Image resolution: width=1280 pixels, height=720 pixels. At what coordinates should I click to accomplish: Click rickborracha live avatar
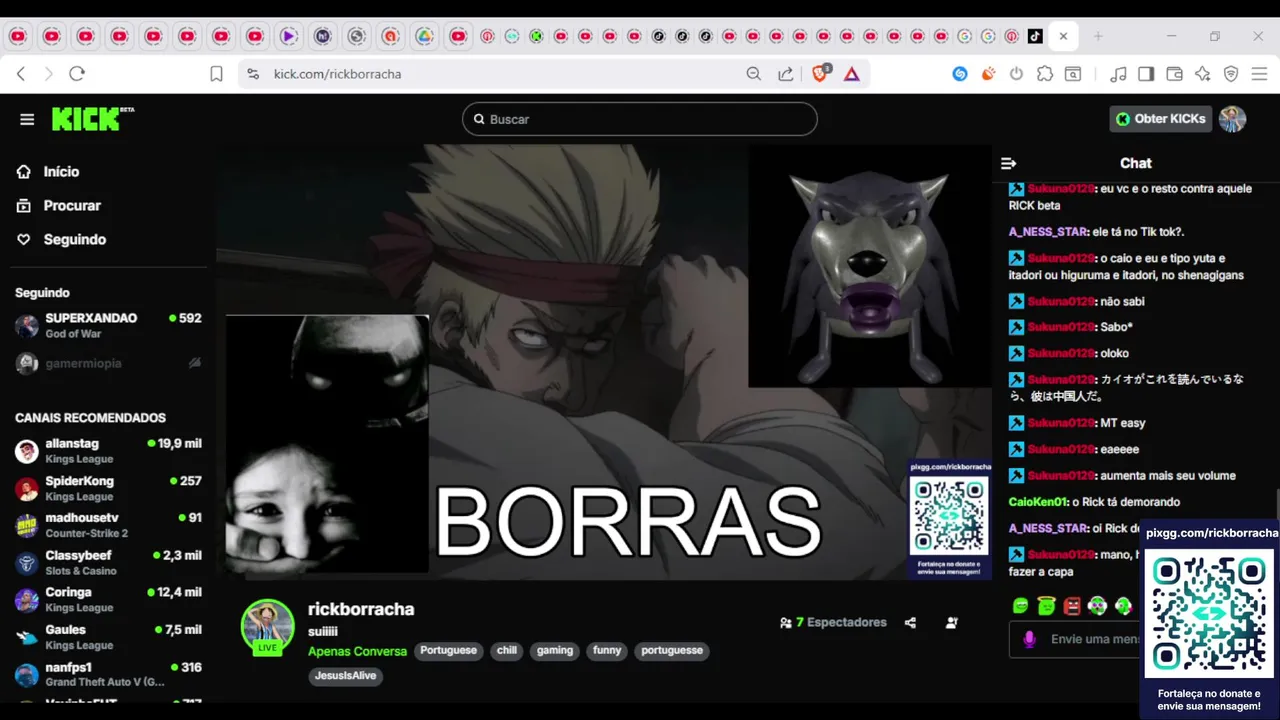pyautogui.click(x=267, y=627)
